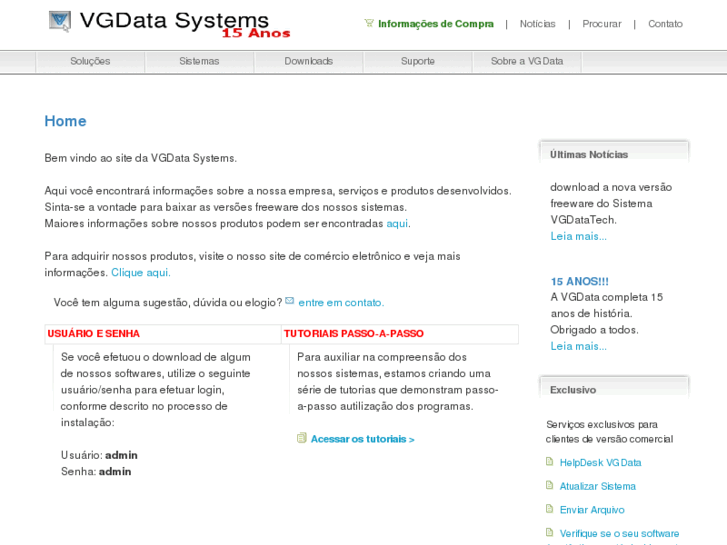This screenshot has height=545, width=727.
Task: Click the VGData Systems logo icon
Action: (x=60, y=21)
